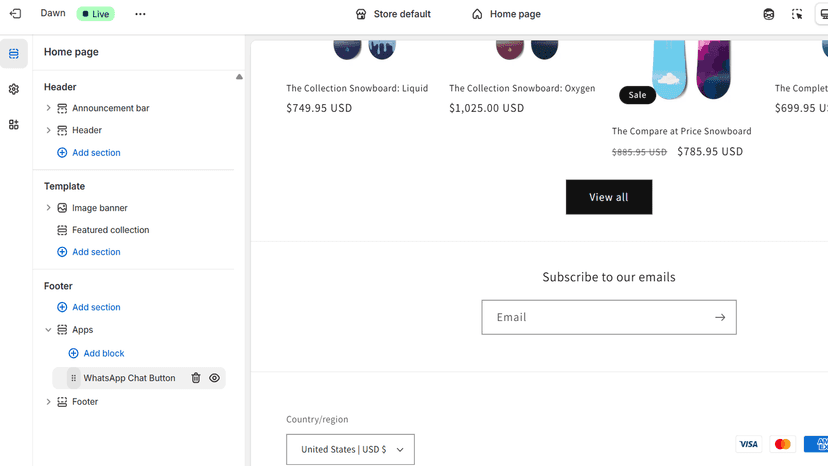Open the United States USD country dropdown
The width and height of the screenshot is (828, 466).
pyautogui.click(x=351, y=450)
